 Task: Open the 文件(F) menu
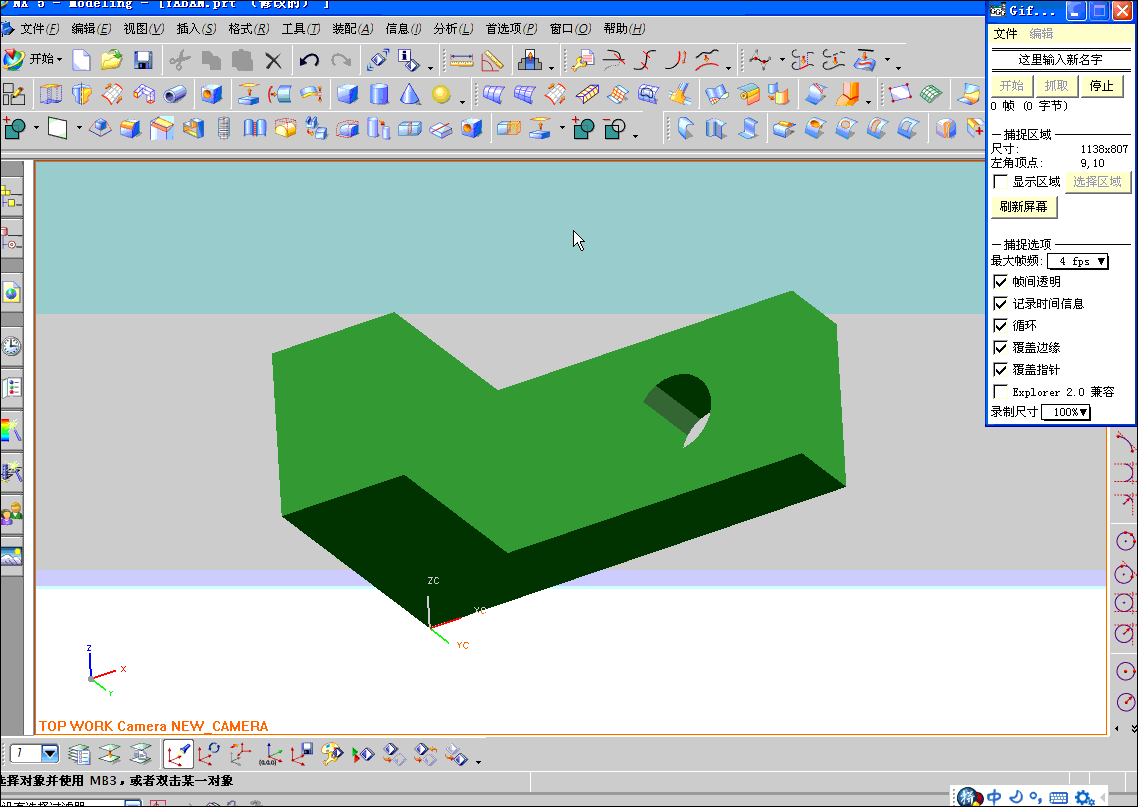tap(39, 29)
